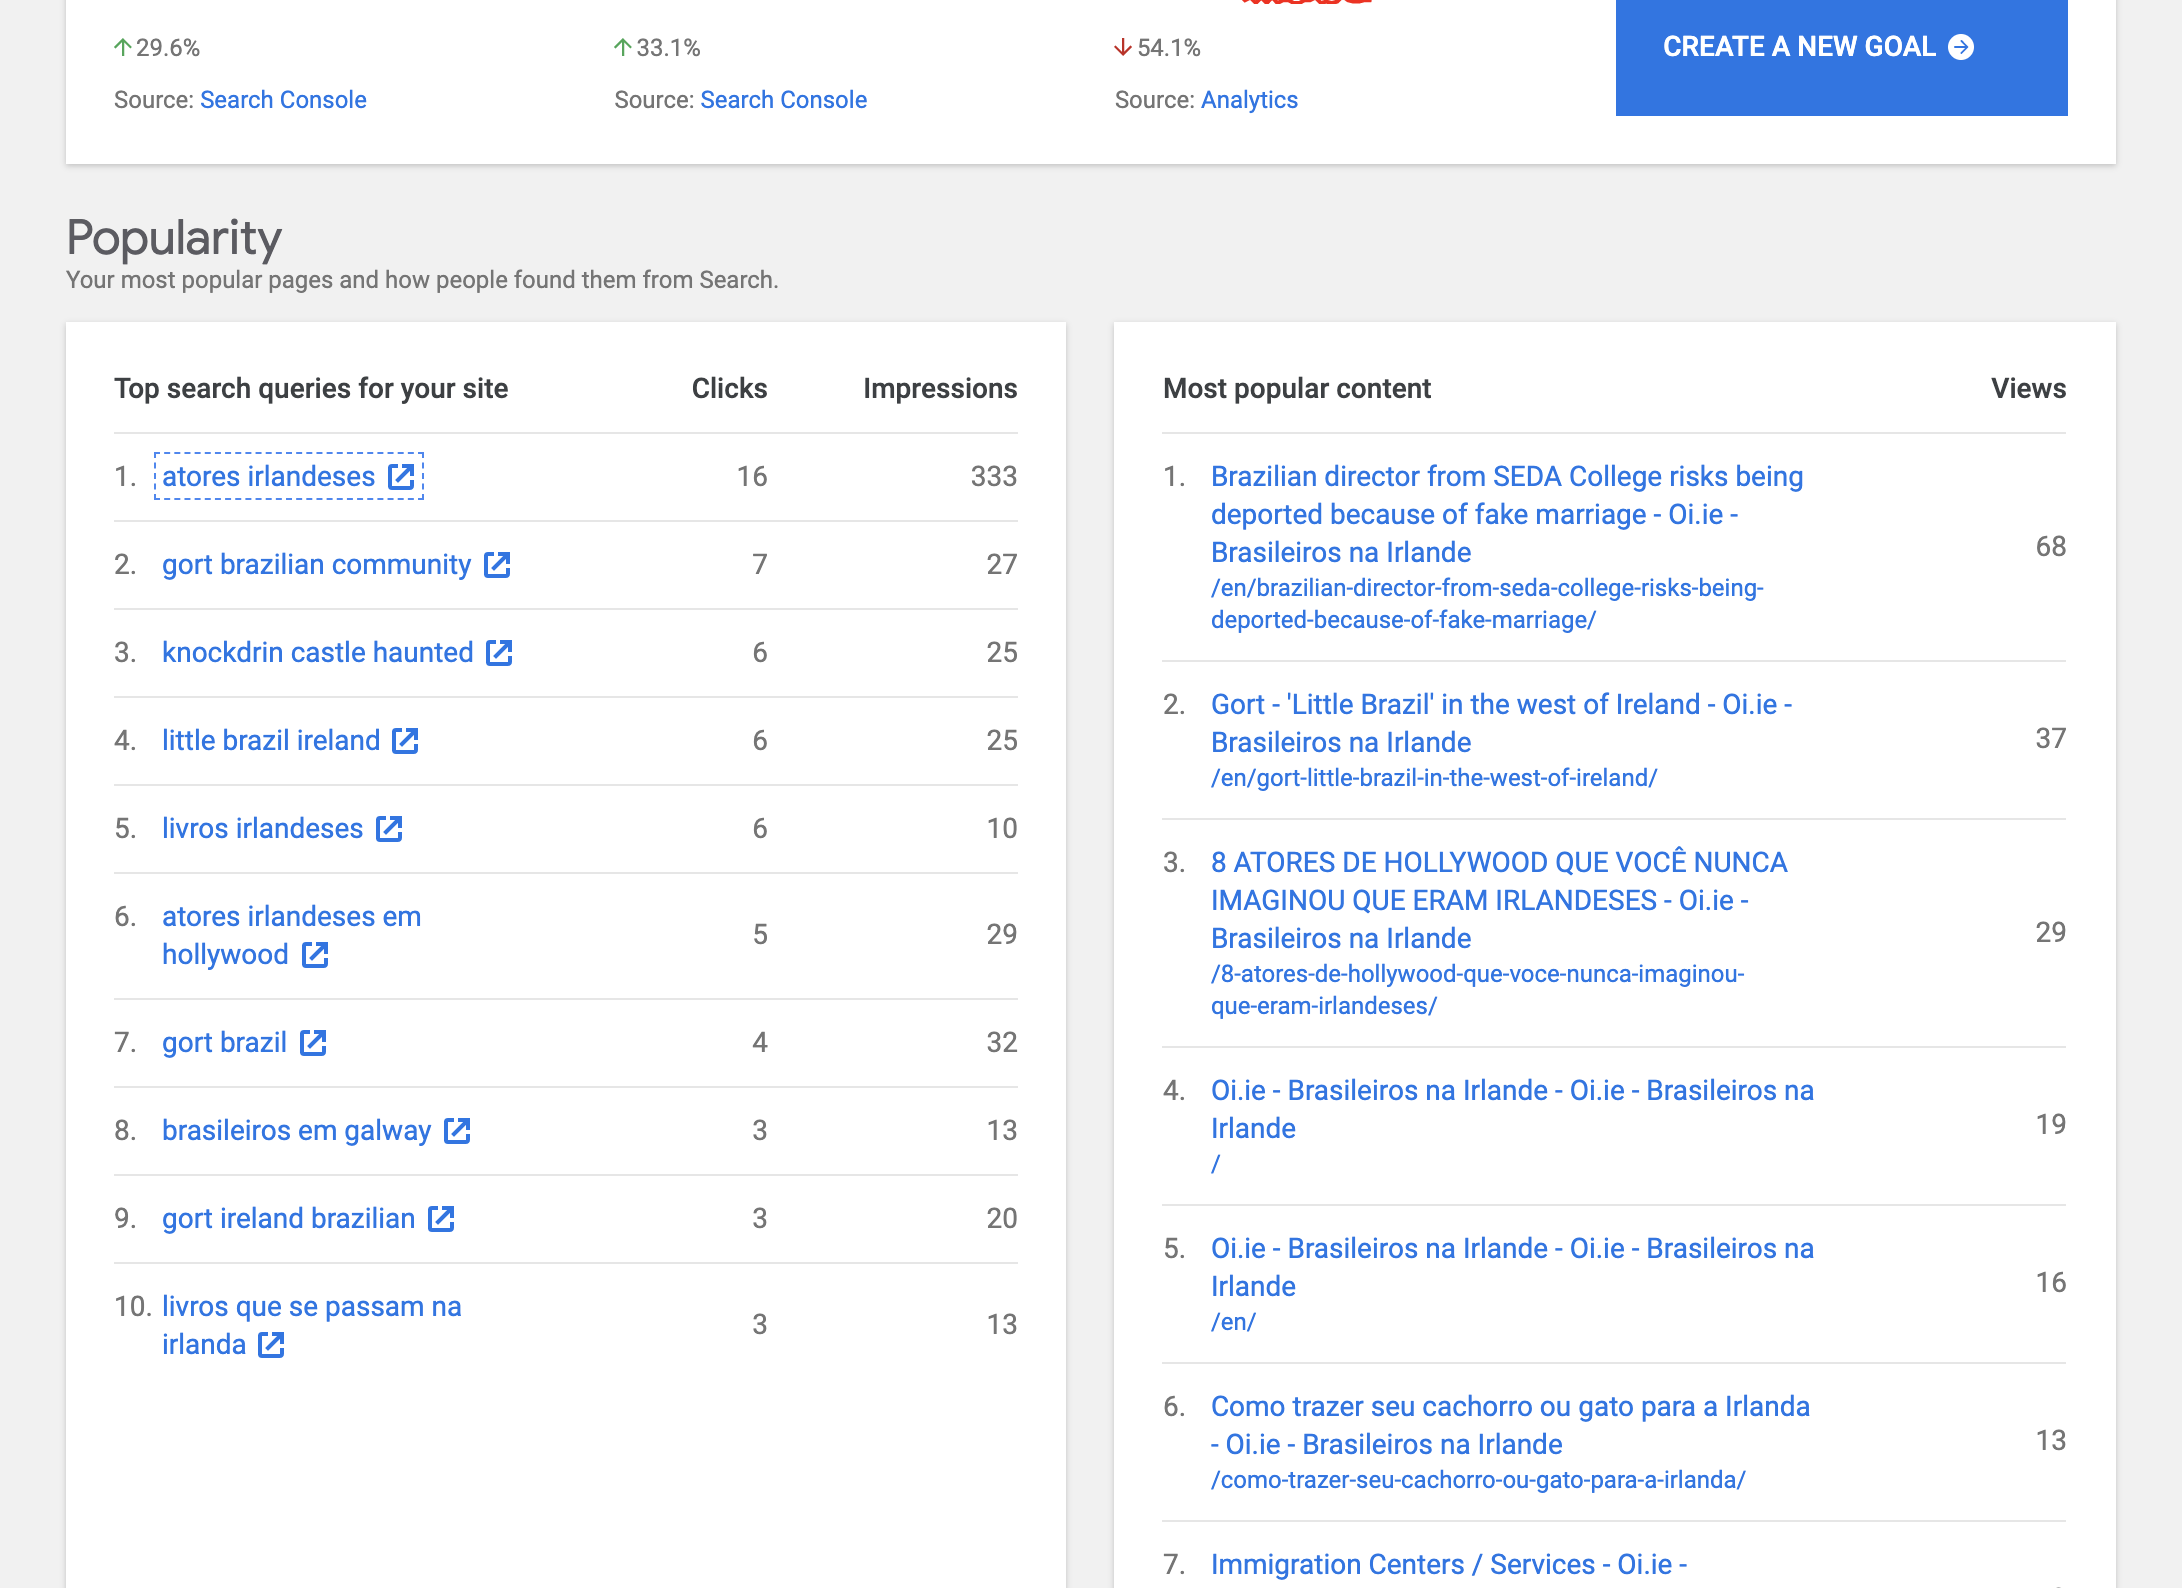This screenshot has width=2182, height=1588.
Task: Open the first Search Console source link
Action: [x=283, y=99]
